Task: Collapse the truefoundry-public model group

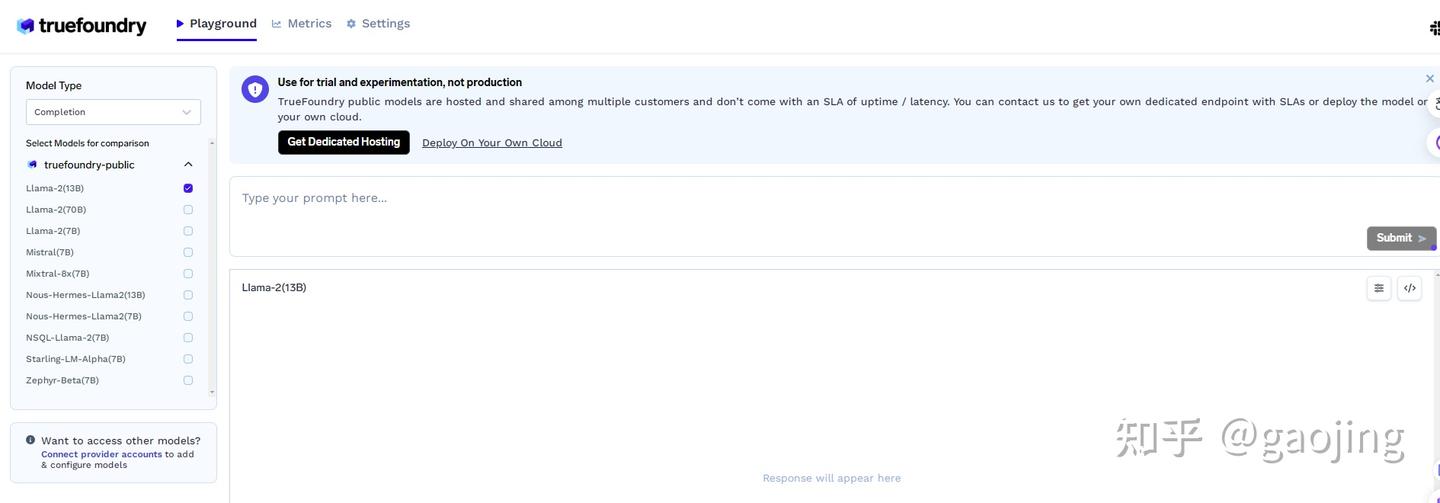Action: pos(188,165)
